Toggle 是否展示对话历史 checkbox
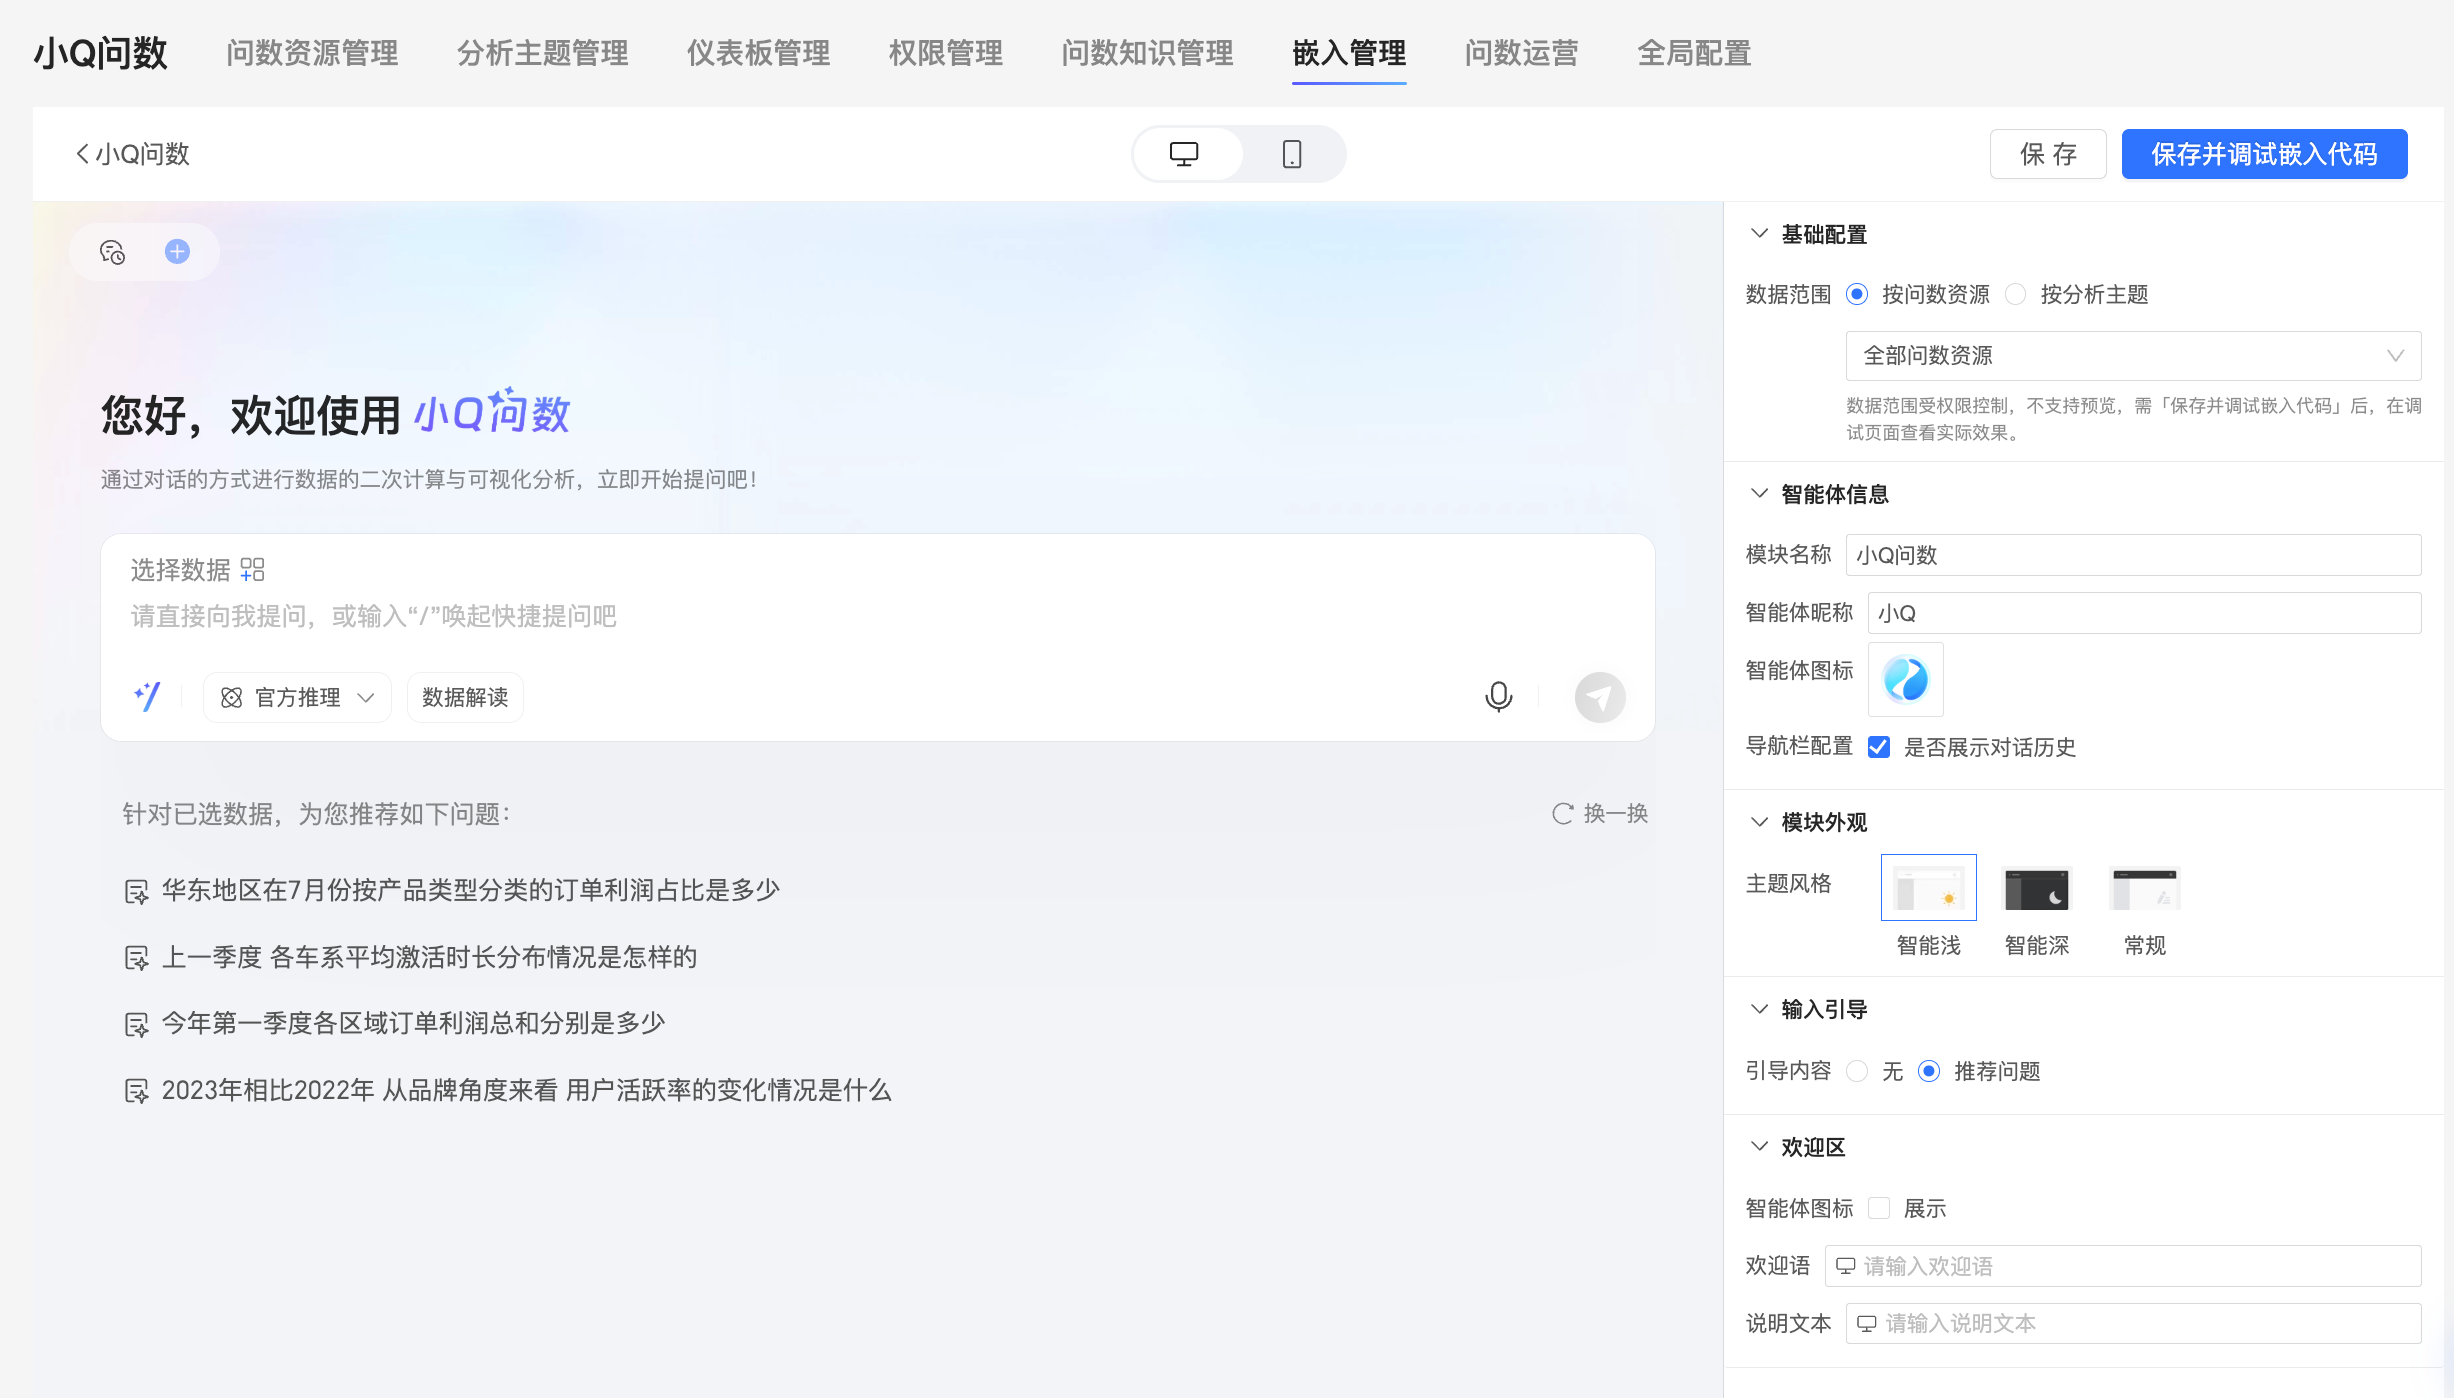The height and width of the screenshot is (1398, 2454). pyautogui.click(x=1879, y=747)
